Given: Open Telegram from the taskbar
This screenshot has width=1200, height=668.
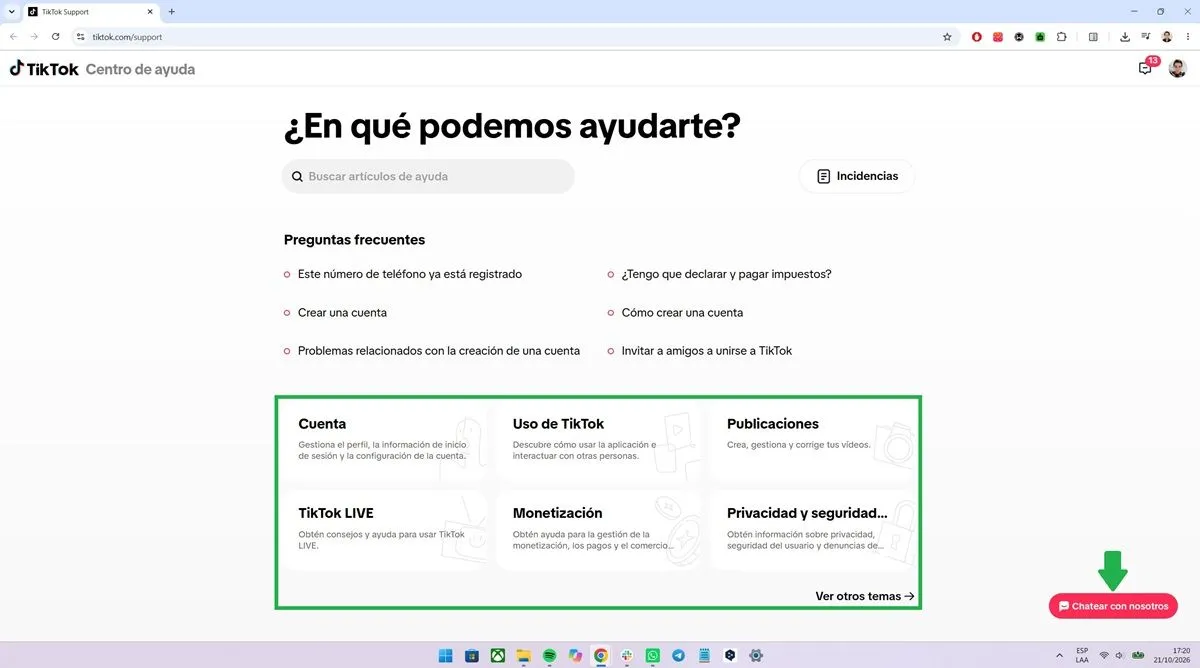Looking at the screenshot, I should click(679, 655).
